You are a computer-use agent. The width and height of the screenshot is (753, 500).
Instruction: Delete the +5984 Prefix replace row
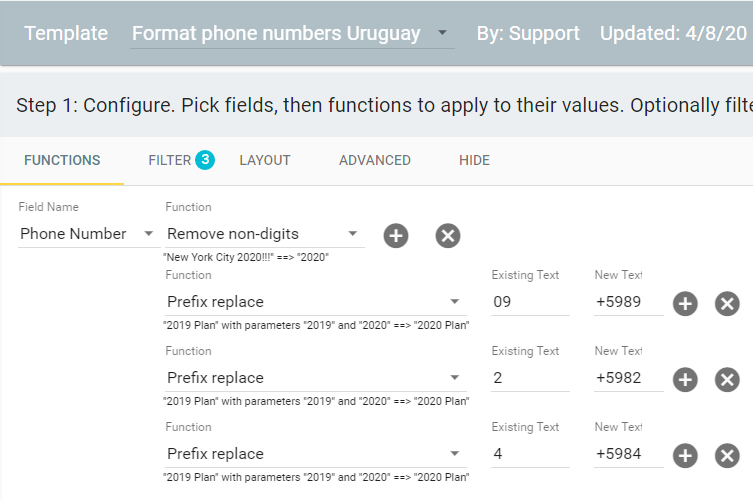tap(727, 455)
